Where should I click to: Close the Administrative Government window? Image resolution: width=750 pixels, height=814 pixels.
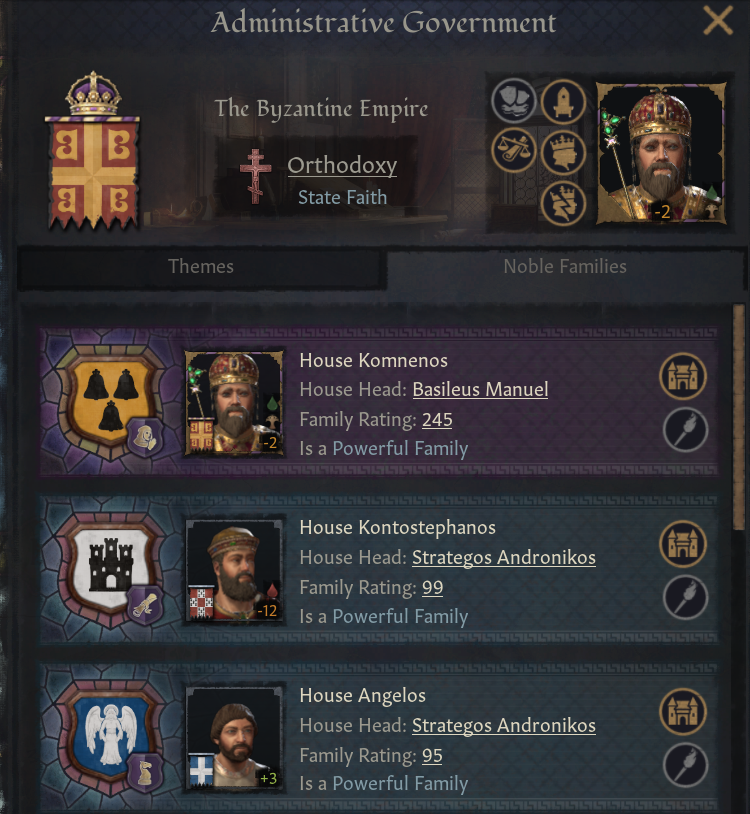[x=717, y=21]
